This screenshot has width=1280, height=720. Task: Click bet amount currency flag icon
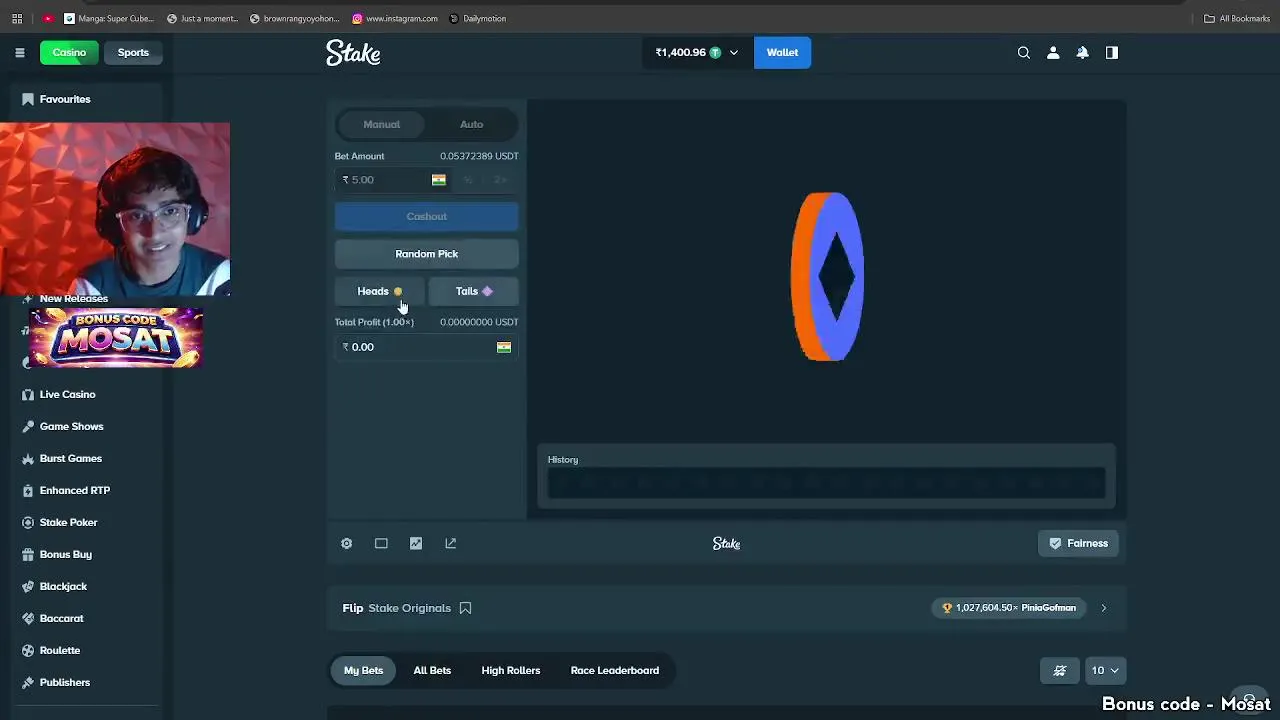pos(438,180)
